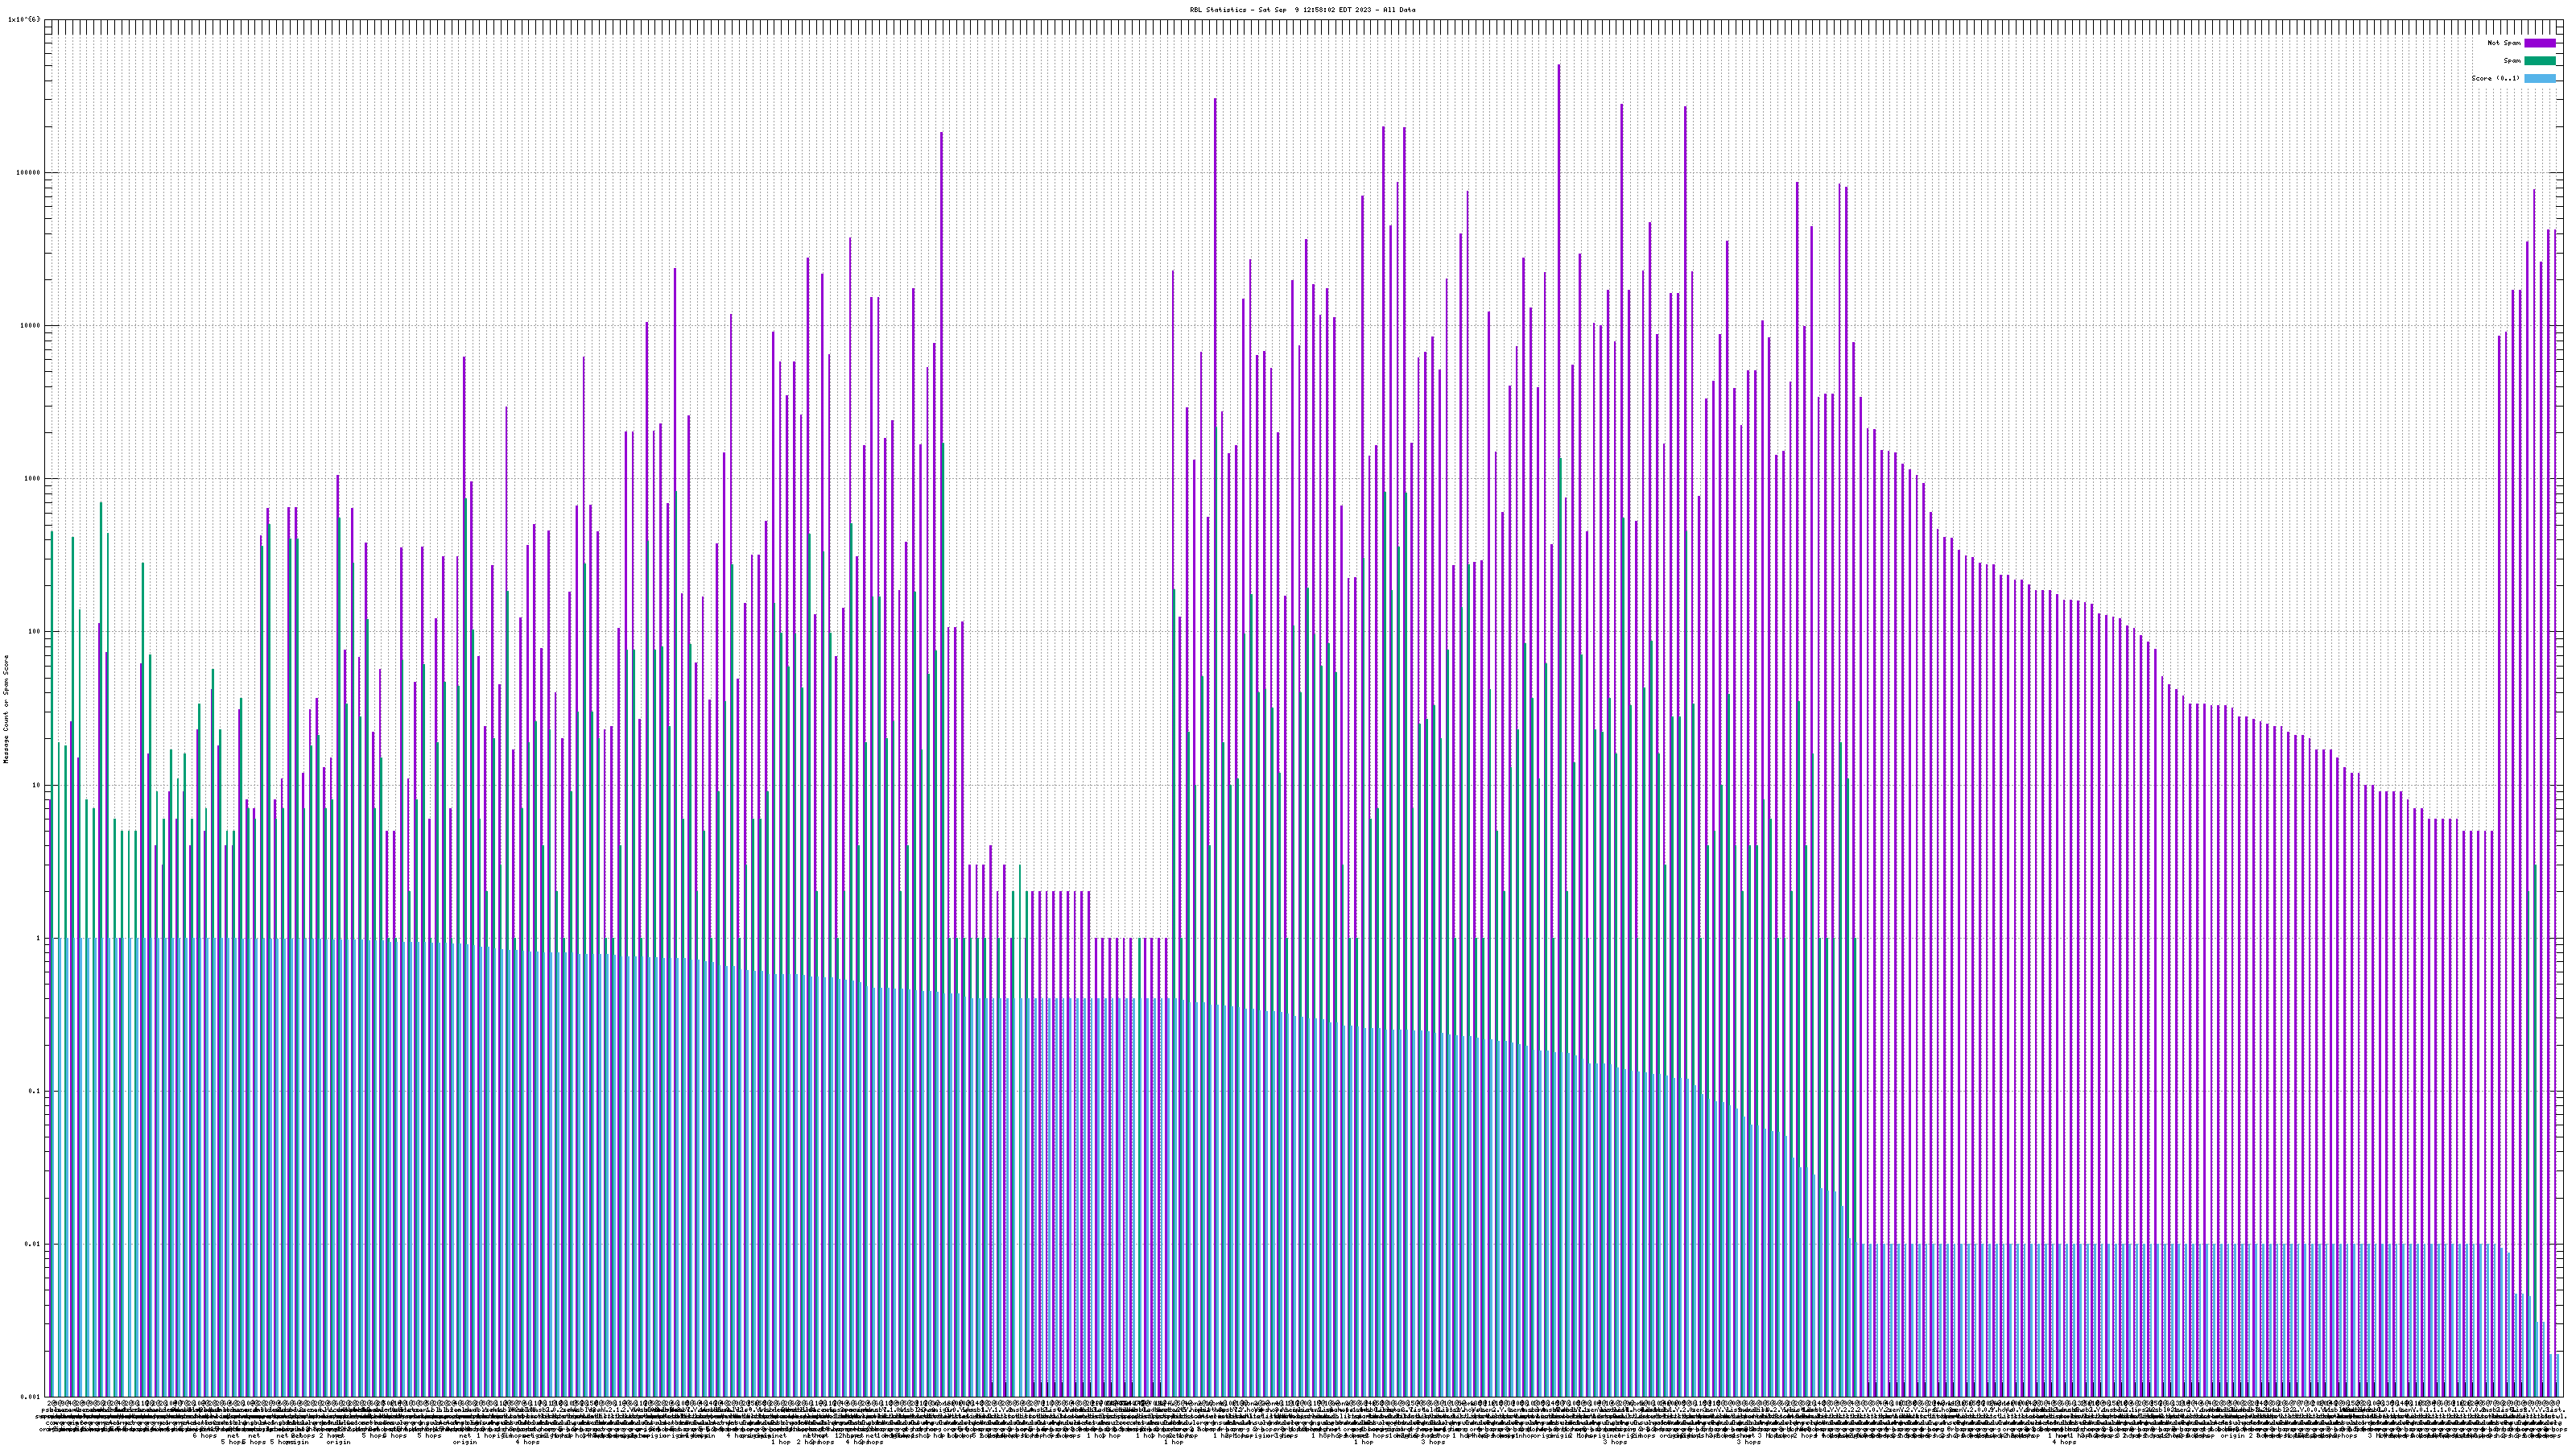Click the "4 hops" x-axis label at far right

tap(2063, 1442)
